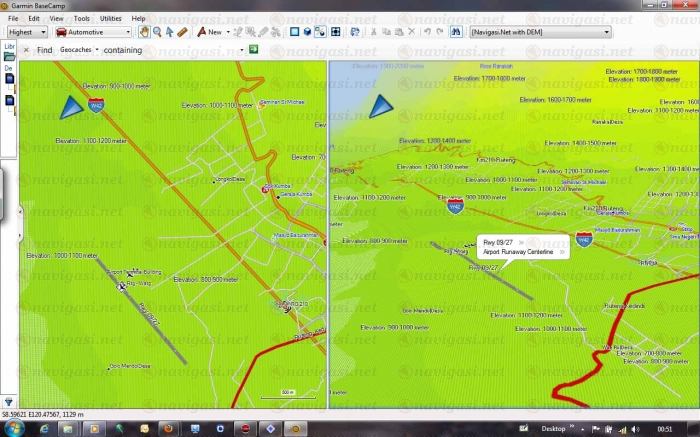Click the New item button
This screenshot has width=700, height=437.
[x=212, y=32]
